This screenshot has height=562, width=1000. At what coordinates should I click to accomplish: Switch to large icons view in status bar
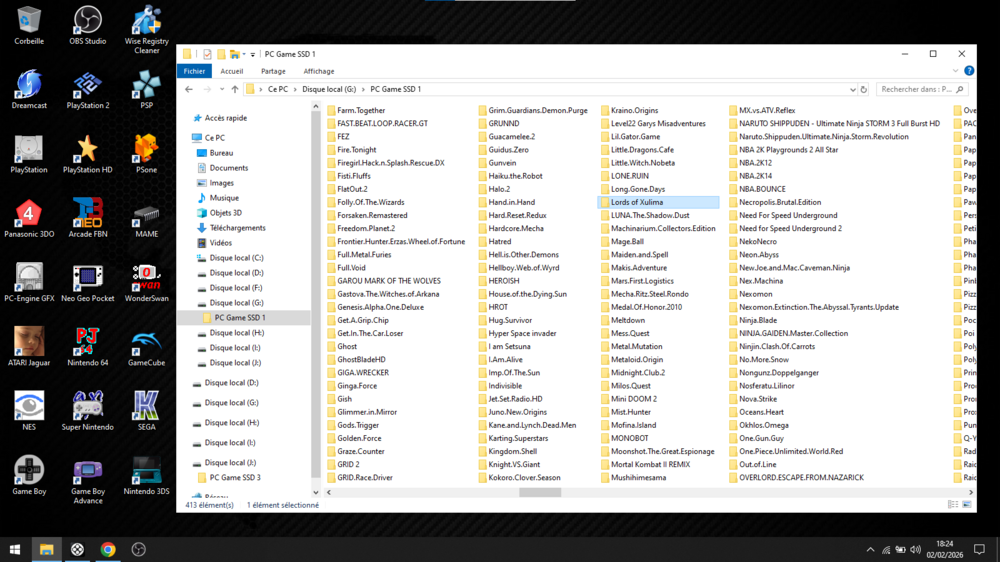coord(967,505)
